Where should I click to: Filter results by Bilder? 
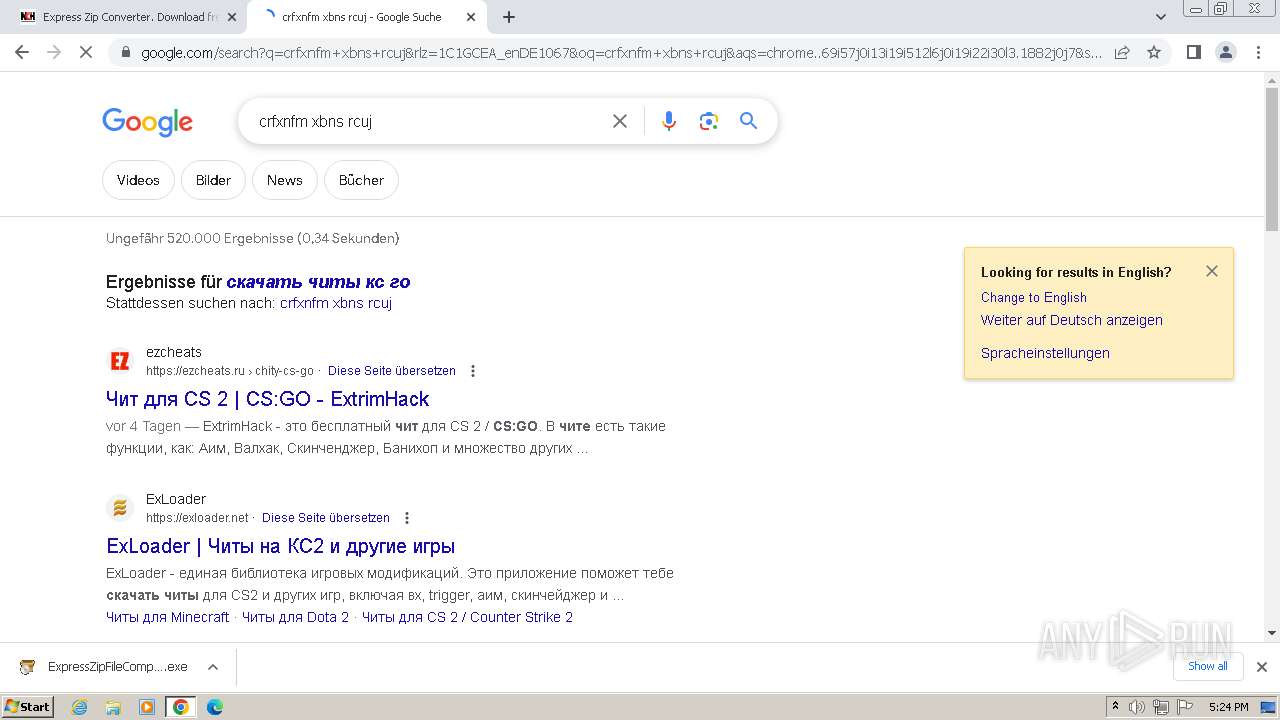pyautogui.click(x=213, y=180)
